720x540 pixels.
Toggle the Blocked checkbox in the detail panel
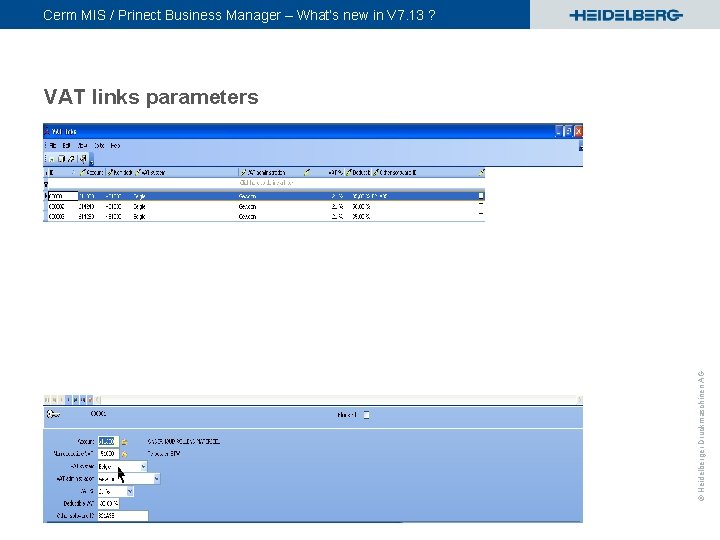(366, 415)
